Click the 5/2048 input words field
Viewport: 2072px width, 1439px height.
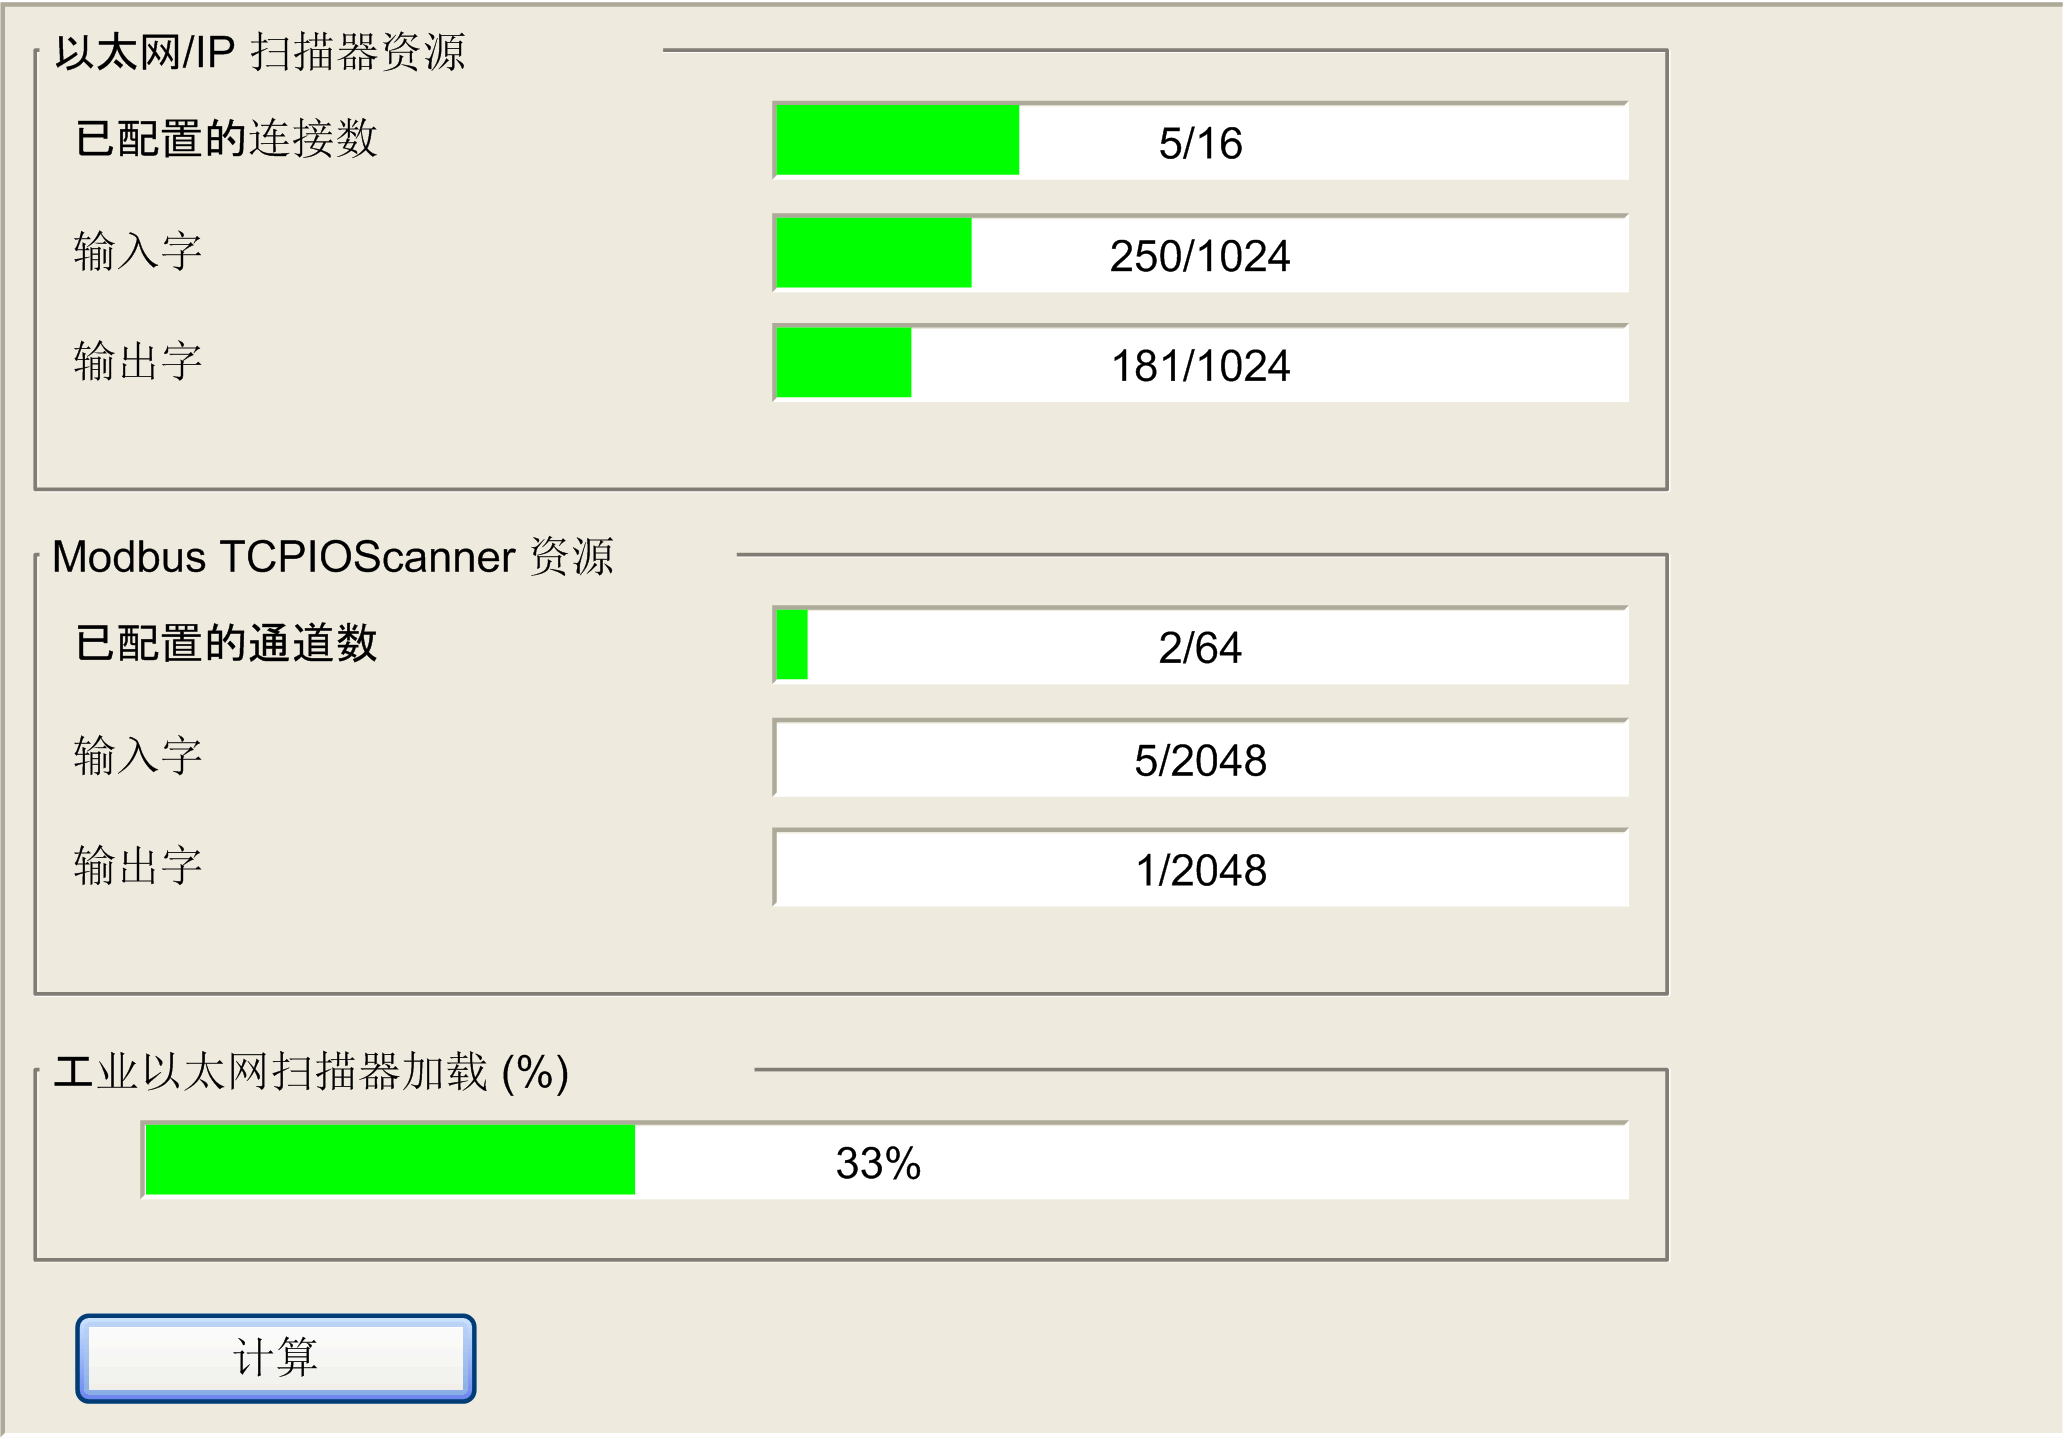(1200, 760)
